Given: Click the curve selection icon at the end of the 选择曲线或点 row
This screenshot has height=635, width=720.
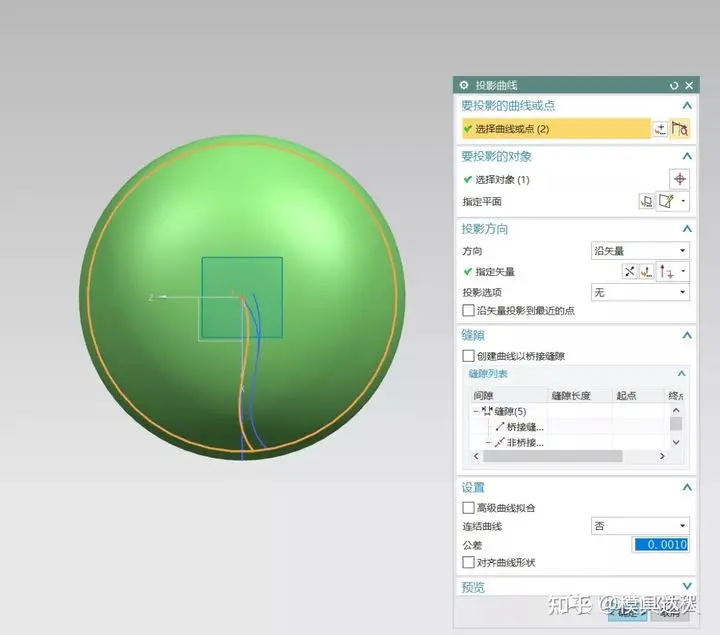Looking at the screenshot, I should tap(680, 129).
